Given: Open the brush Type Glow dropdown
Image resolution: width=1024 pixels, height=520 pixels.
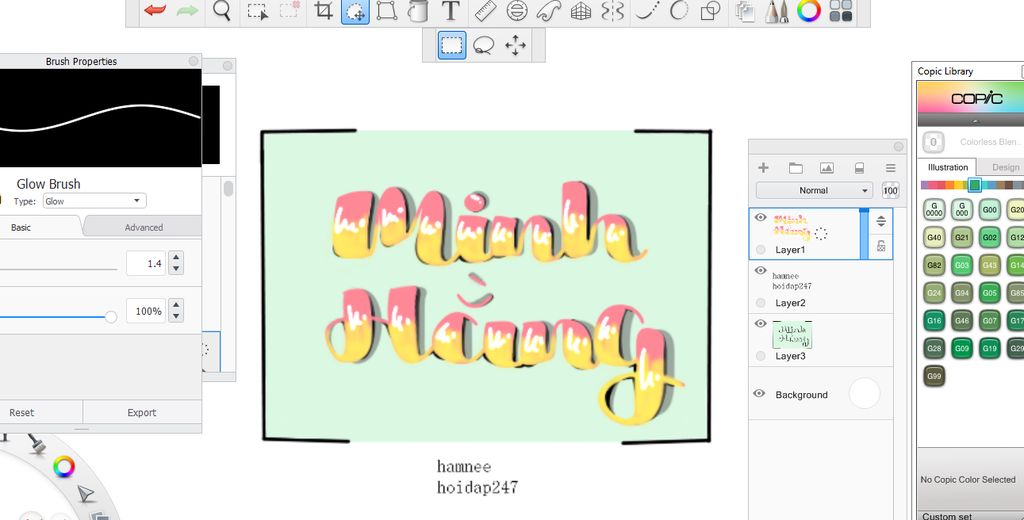Looking at the screenshot, I should (x=95, y=201).
